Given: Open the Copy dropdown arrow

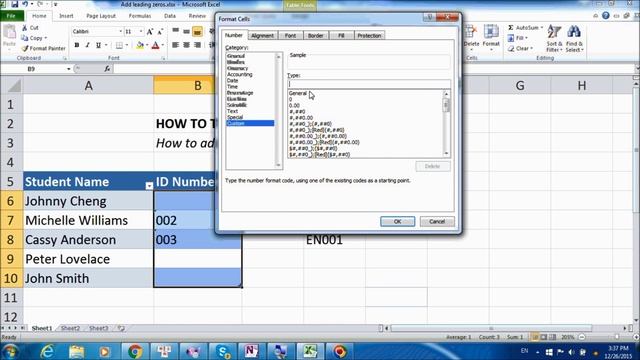Looking at the screenshot, I should pos(46,38).
